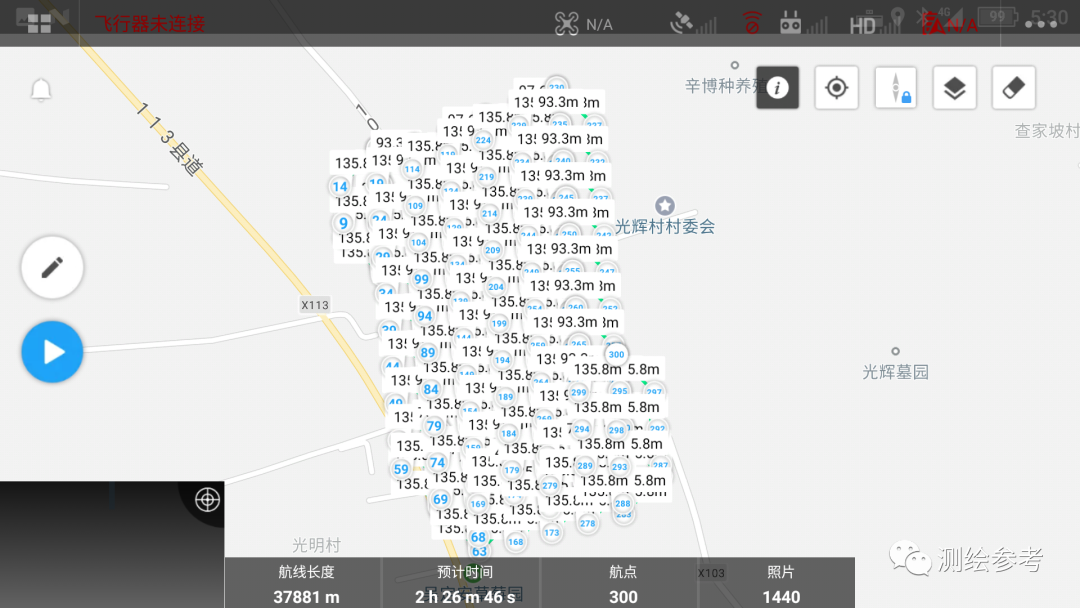Select waypoint 299 marker
This screenshot has height=608, width=1080.
point(579,392)
